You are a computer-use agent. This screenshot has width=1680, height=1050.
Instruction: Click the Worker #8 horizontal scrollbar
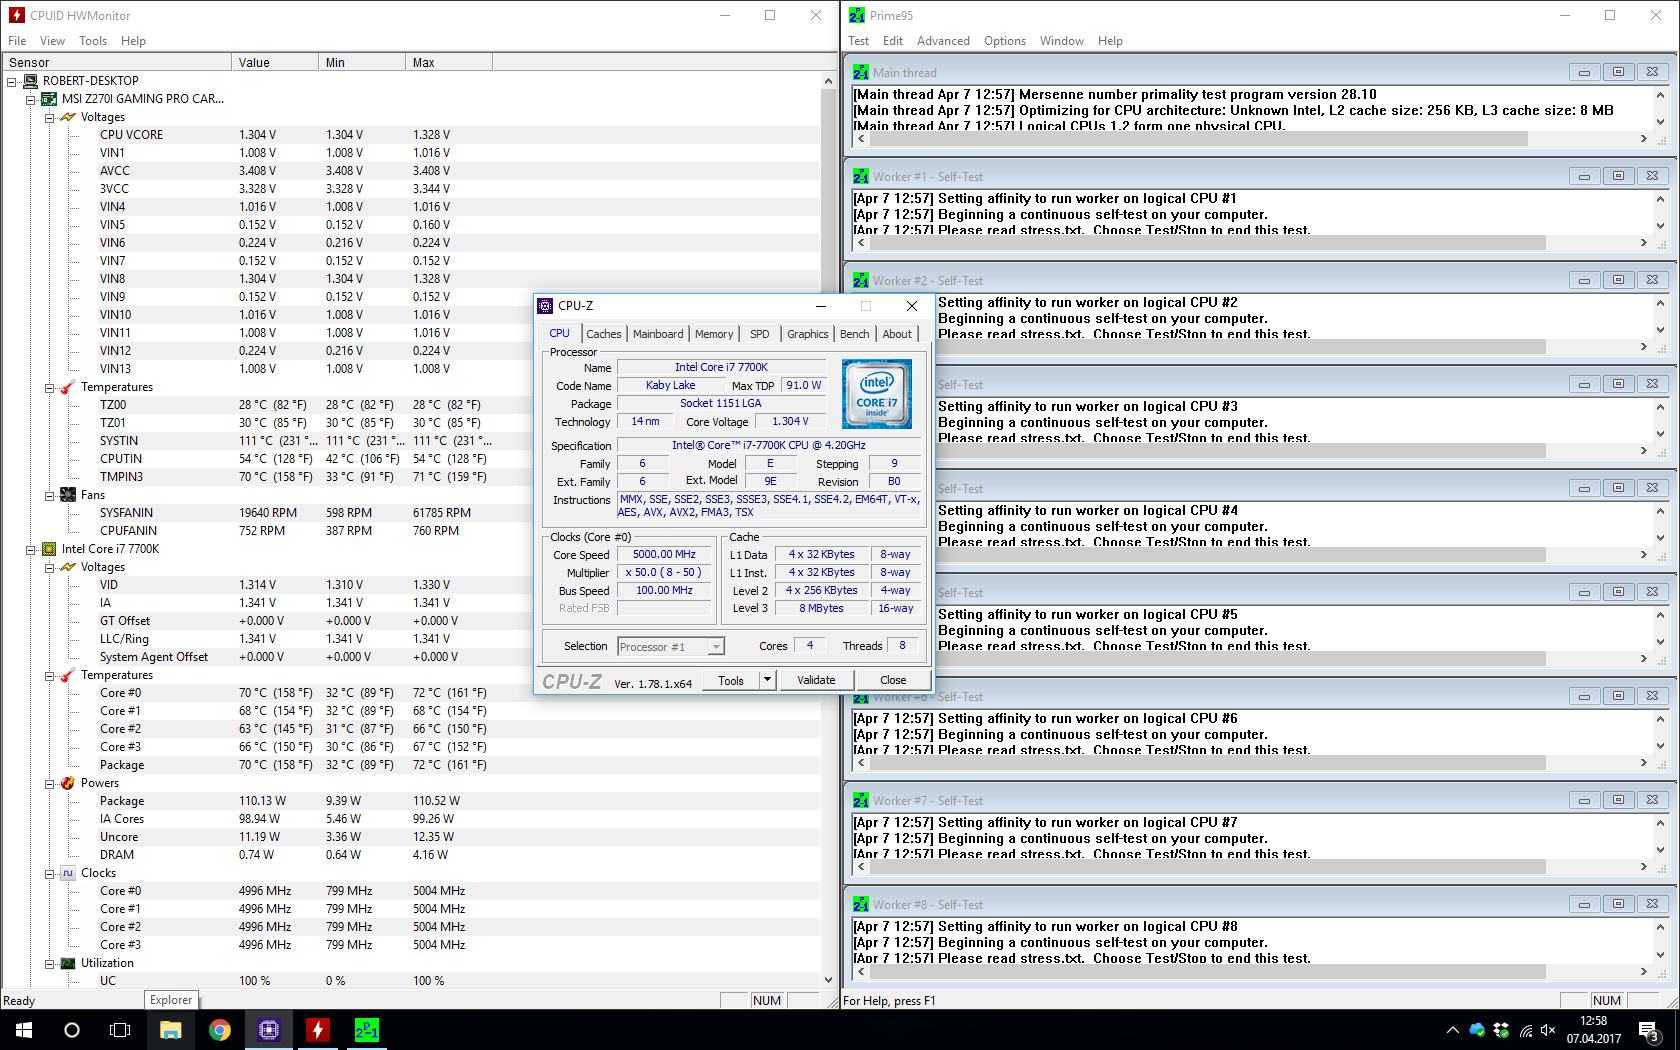coord(1251,971)
